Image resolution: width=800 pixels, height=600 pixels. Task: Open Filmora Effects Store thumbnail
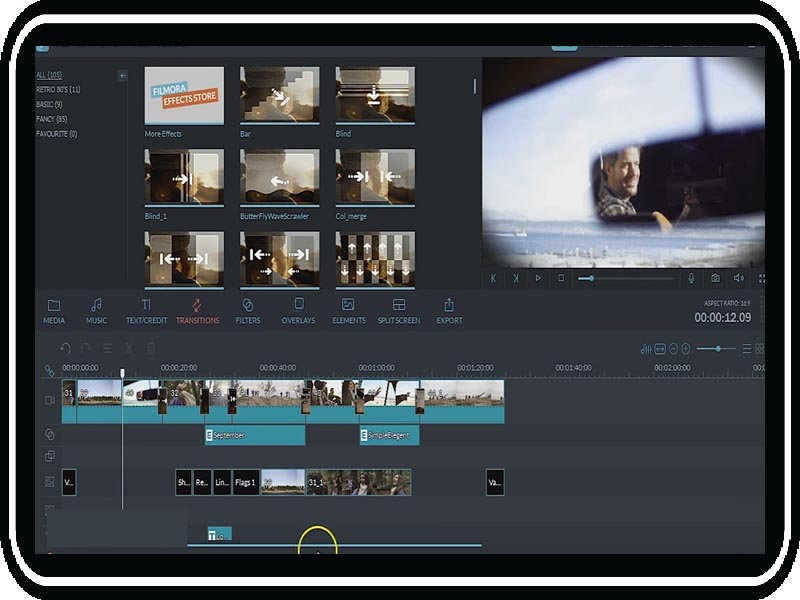point(184,95)
